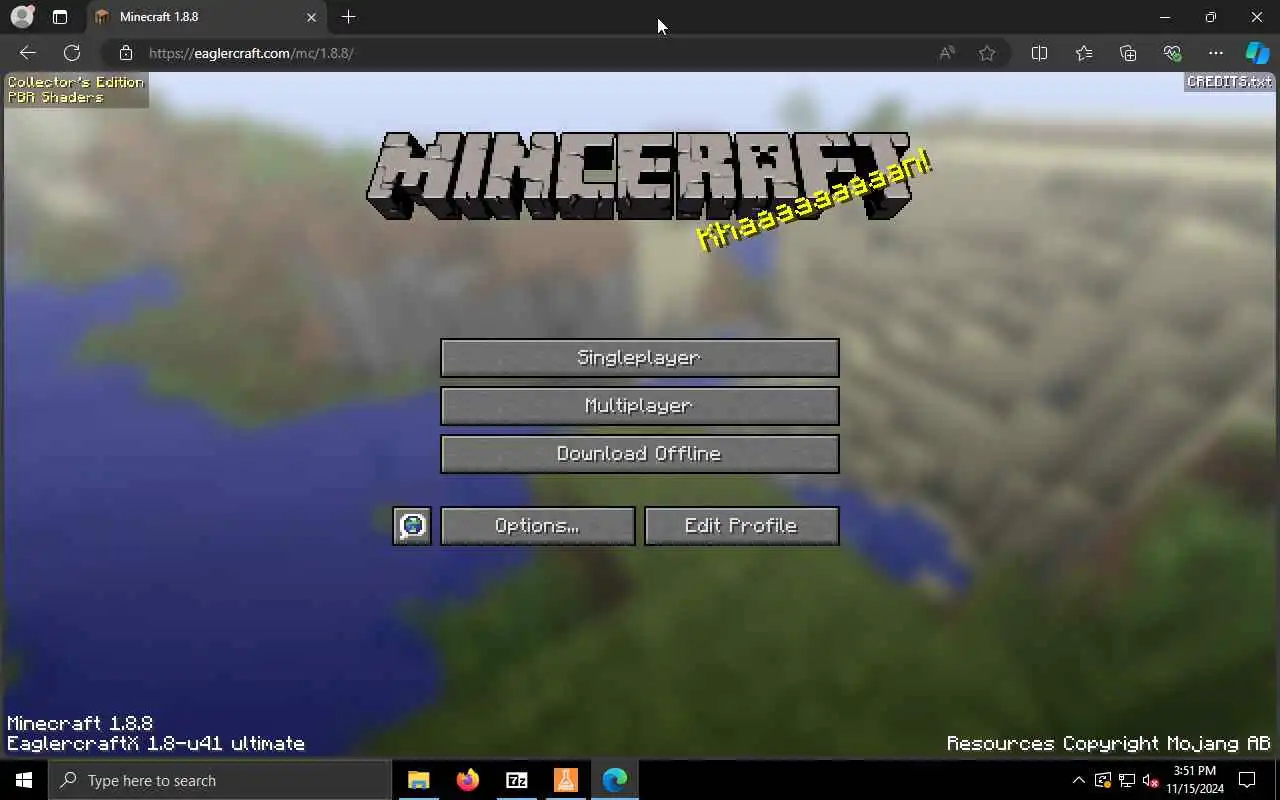This screenshot has height=800, width=1280.
Task: Open File Explorer from the taskbar
Action: coord(419,780)
